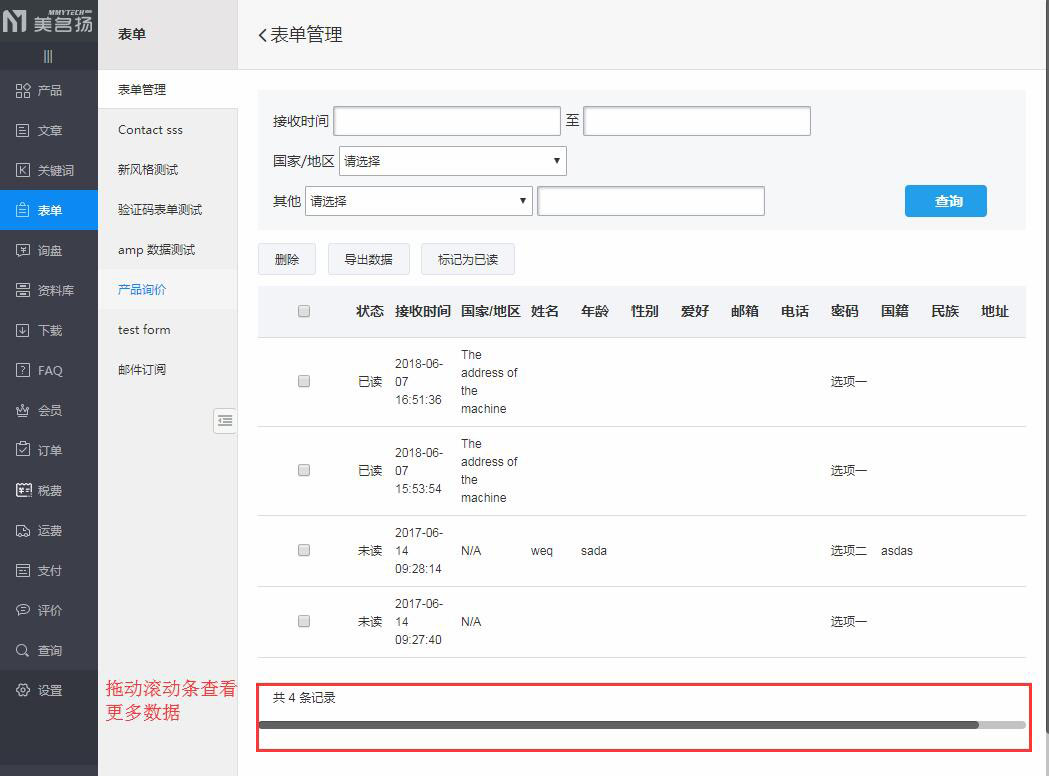Image resolution: width=1049 pixels, height=776 pixels.
Task: Expand the 国家/地区 dropdown filter
Action: pyautogui.click(x=452, y=161)
